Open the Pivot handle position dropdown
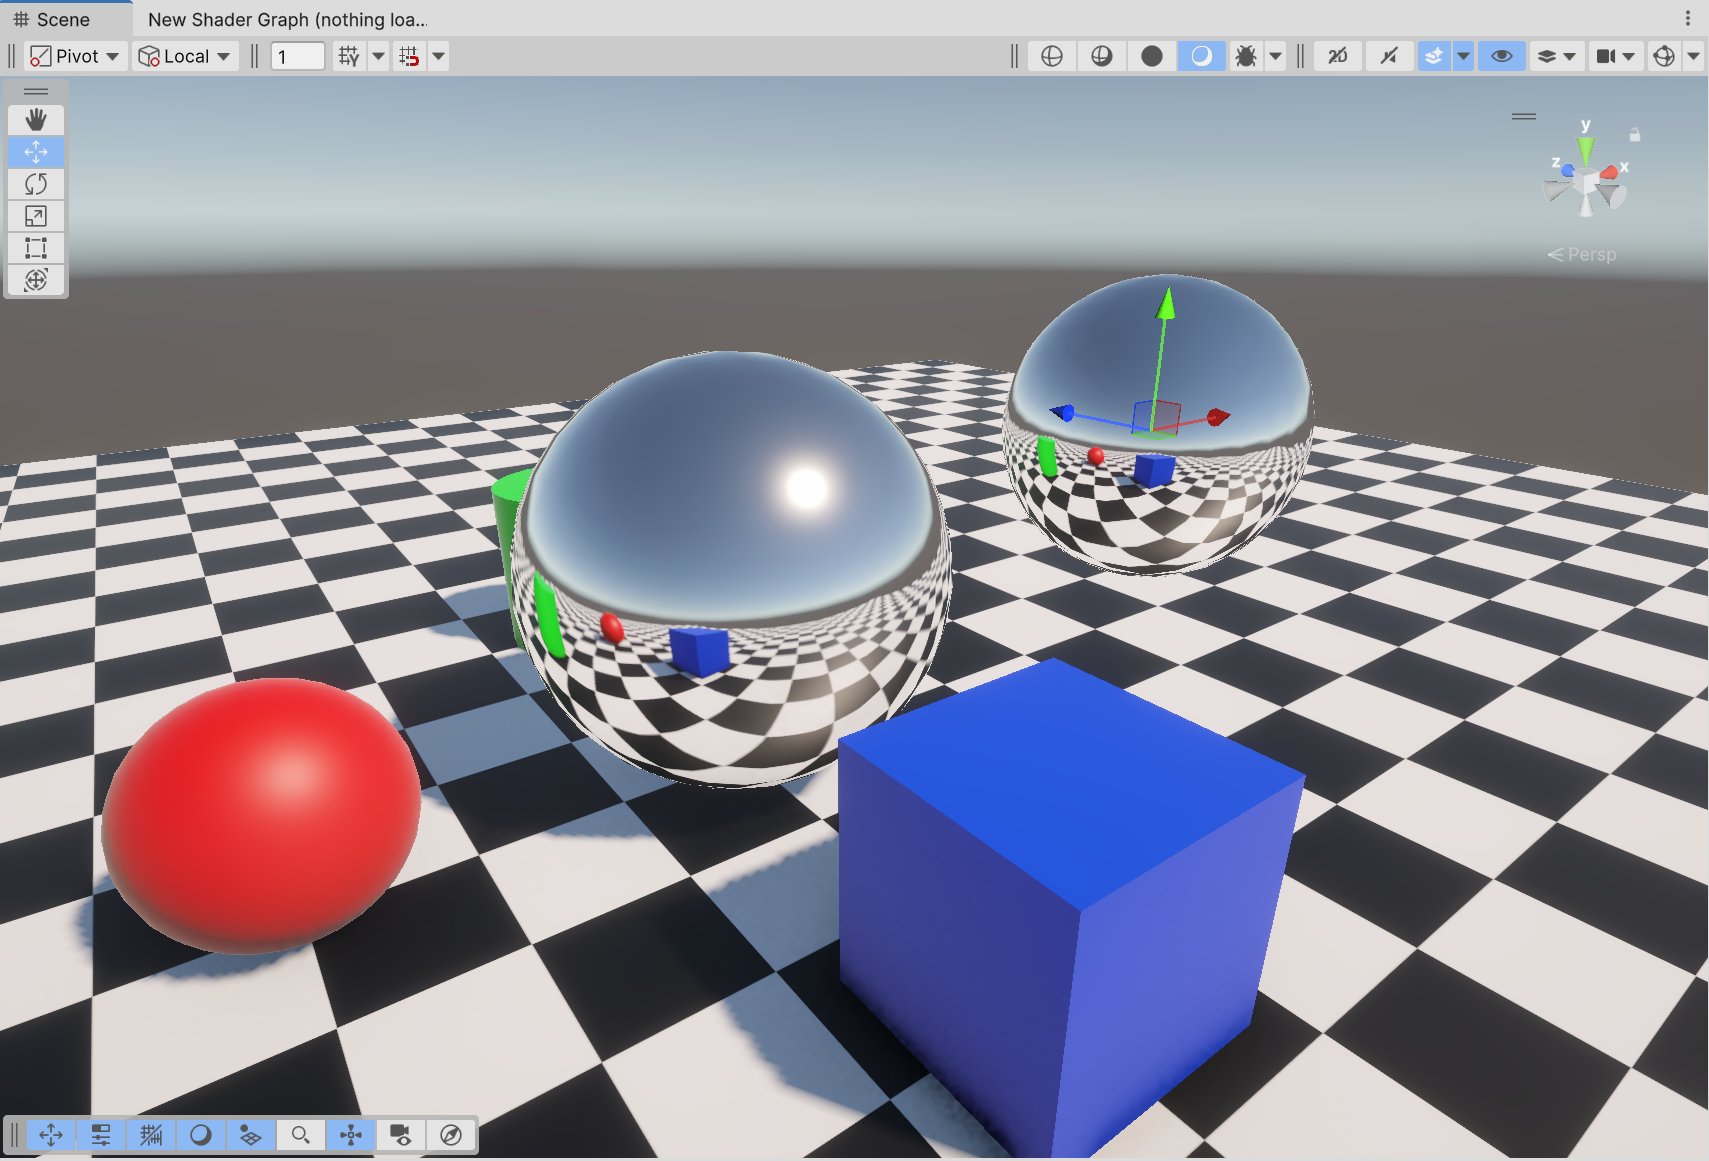1709x1161 pixels. 75,56
